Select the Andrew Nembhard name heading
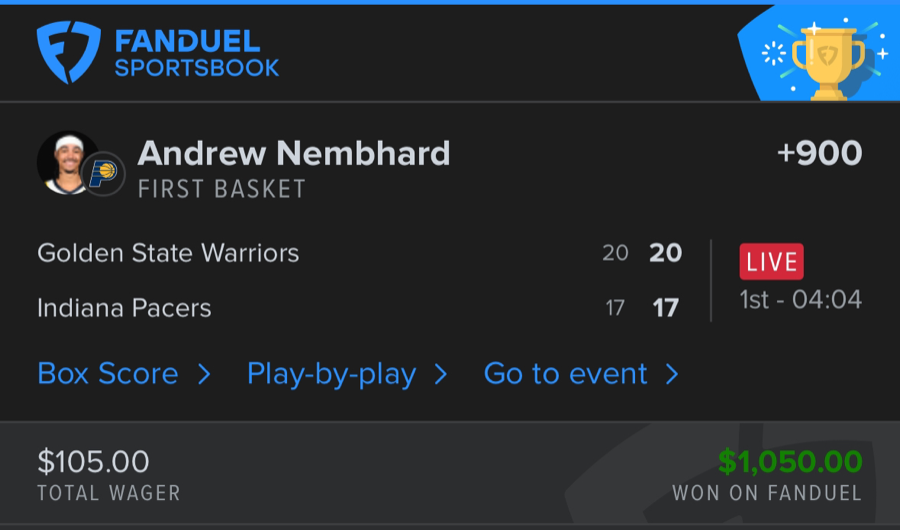This screenshot has width=900, height=530. pyautogui.click(x=294, y=153)
